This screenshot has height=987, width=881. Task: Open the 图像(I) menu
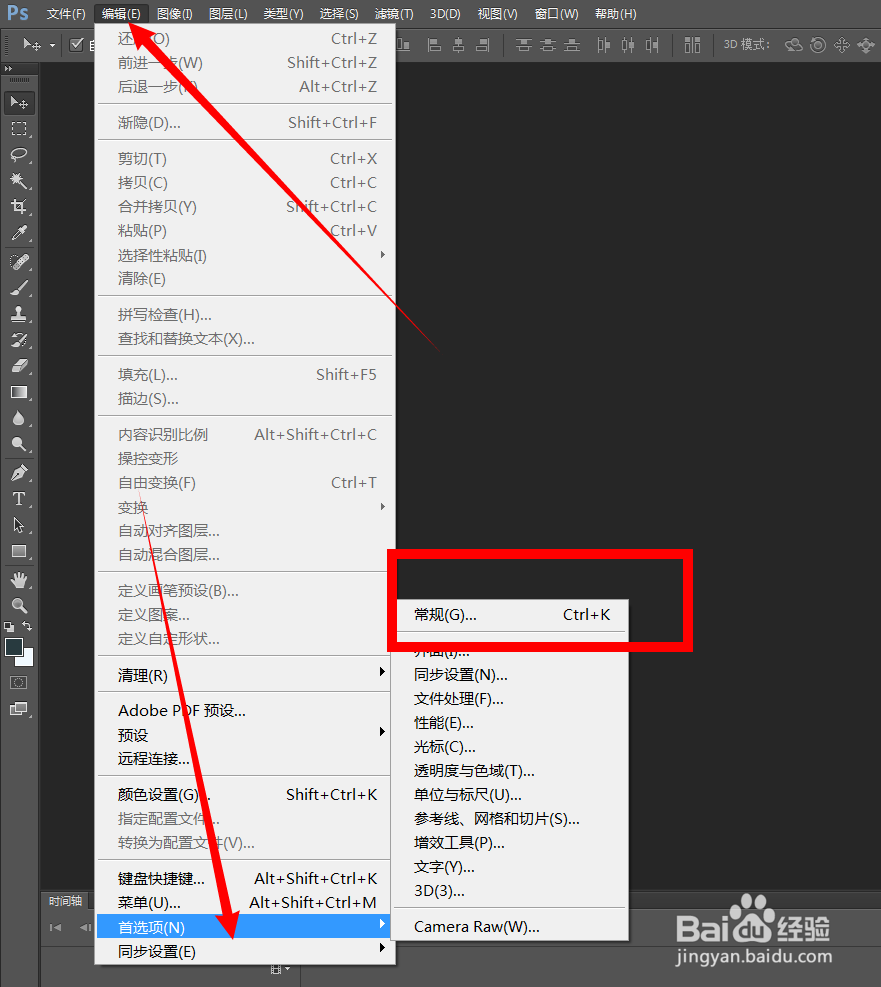[x=174, y=14]
